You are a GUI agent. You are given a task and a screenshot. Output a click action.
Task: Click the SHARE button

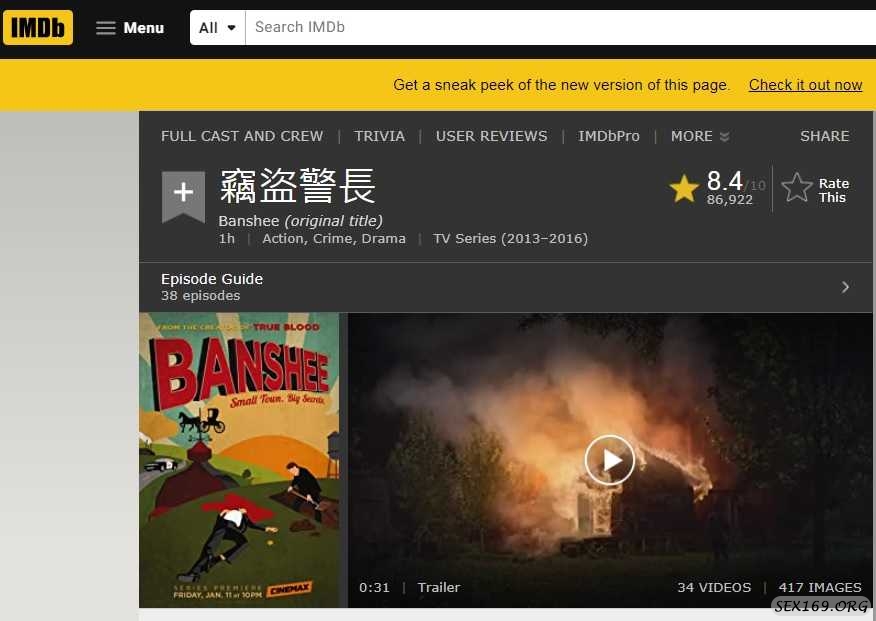tap(824, 136)
